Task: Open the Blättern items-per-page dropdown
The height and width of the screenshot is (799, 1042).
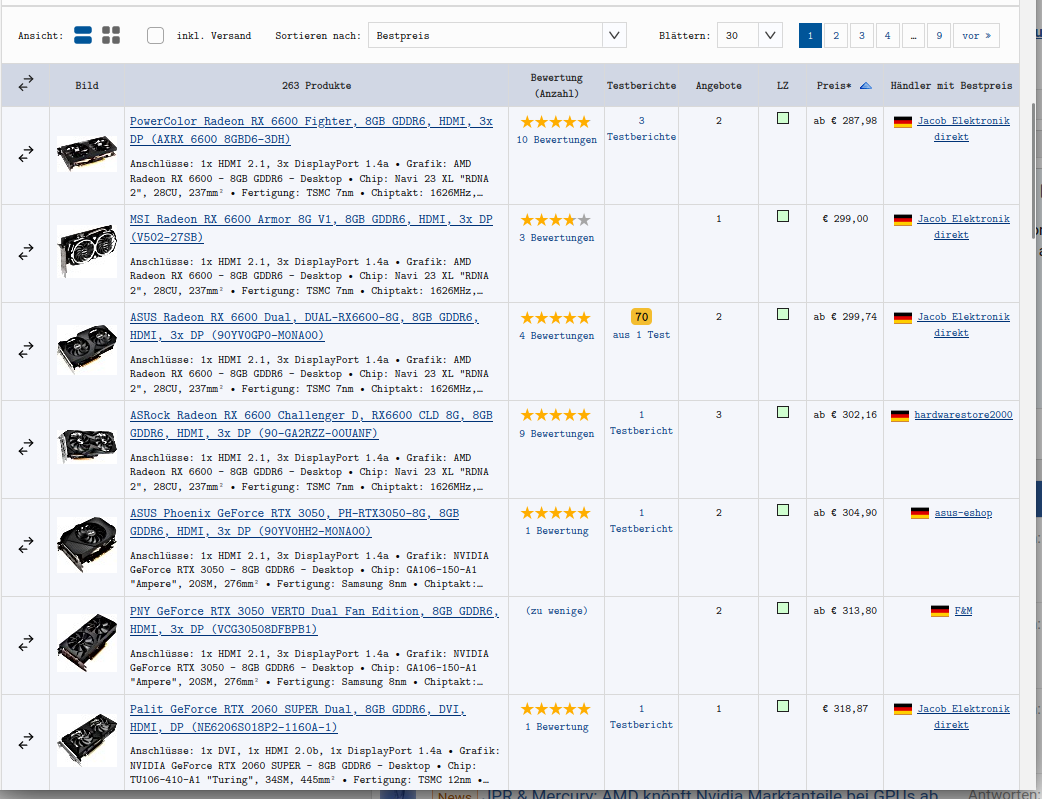Action: pos(750,35)
